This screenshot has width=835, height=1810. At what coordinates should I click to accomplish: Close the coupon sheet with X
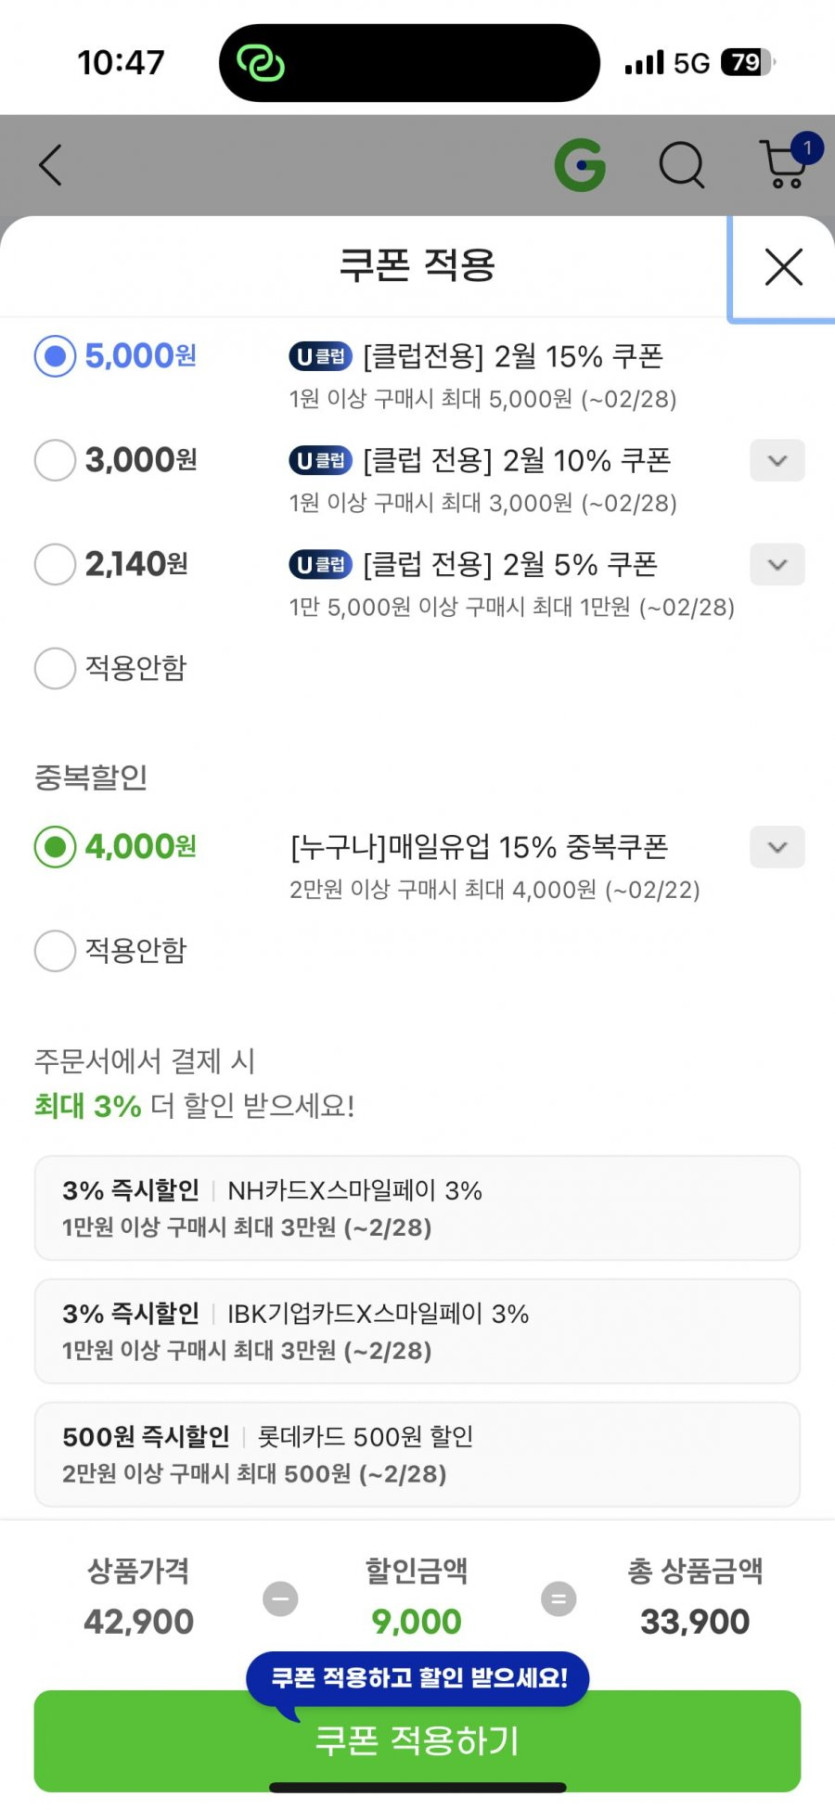[783, 267]
